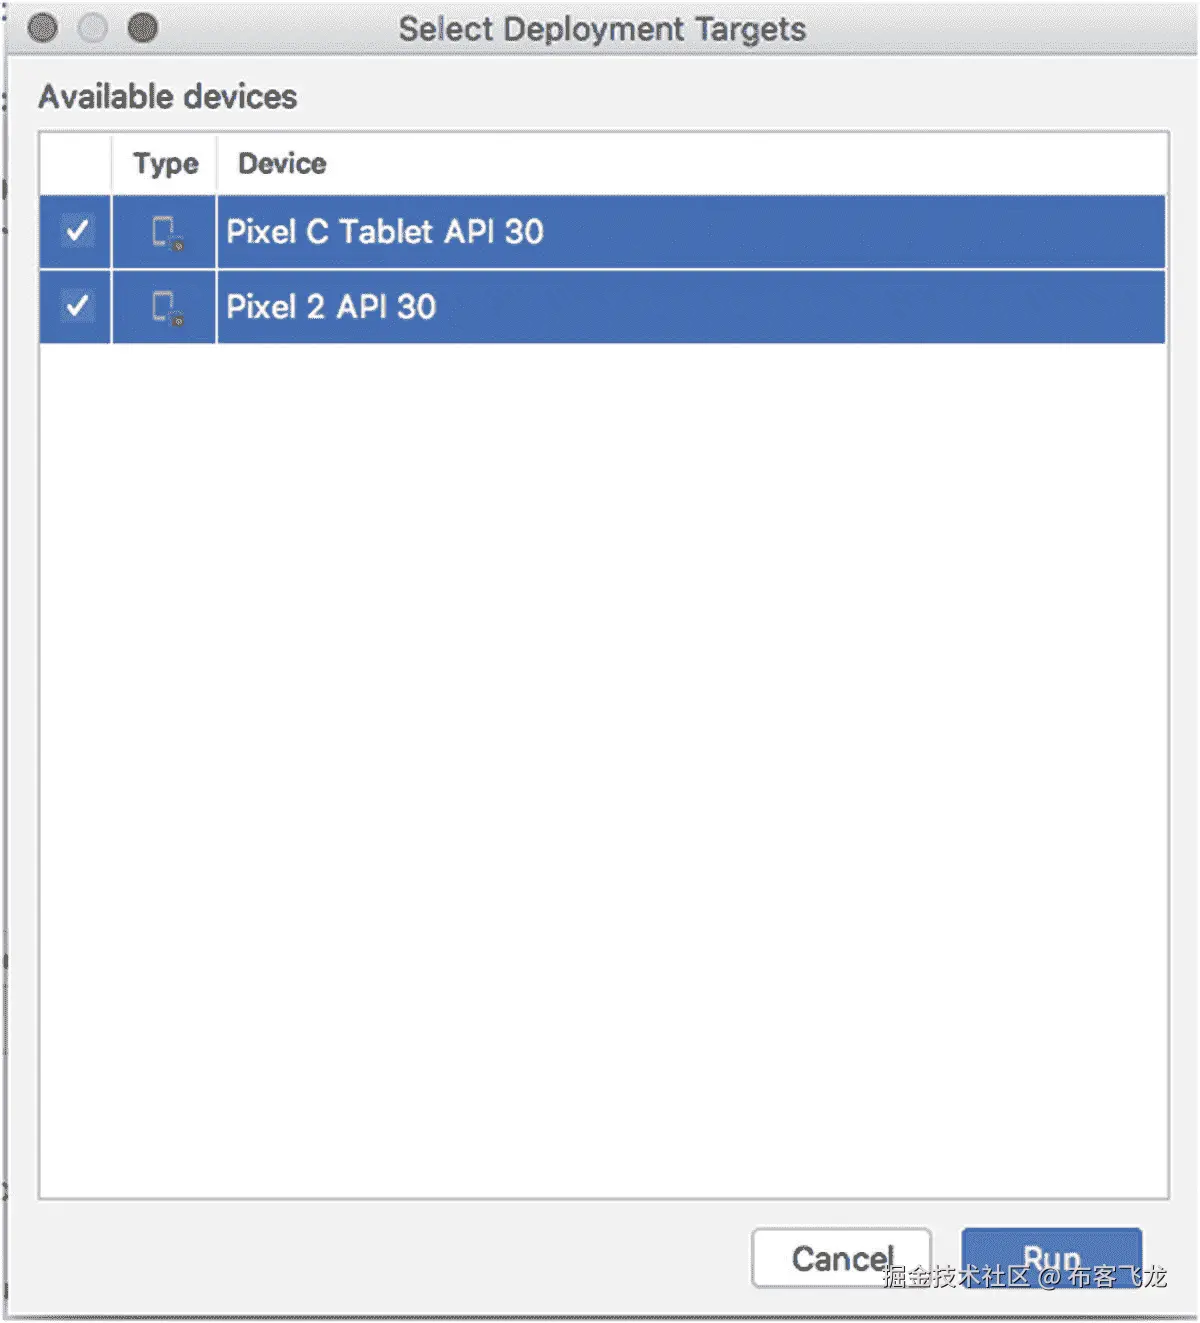Screen dimensions: 1200x1323
Task: Uncheck the Pixel C Tablet API 30 checkbox
Action: tap(77, 231)
